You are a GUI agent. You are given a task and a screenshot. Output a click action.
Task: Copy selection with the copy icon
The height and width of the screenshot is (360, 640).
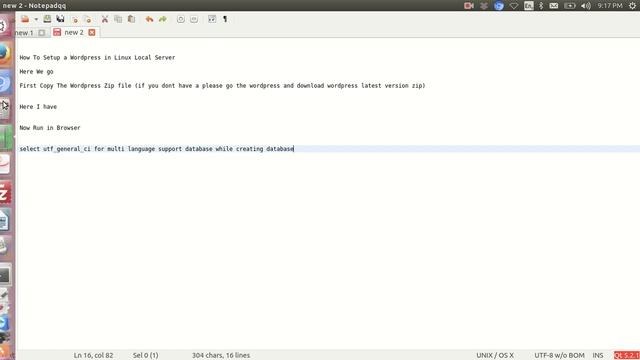click(118, 19)
